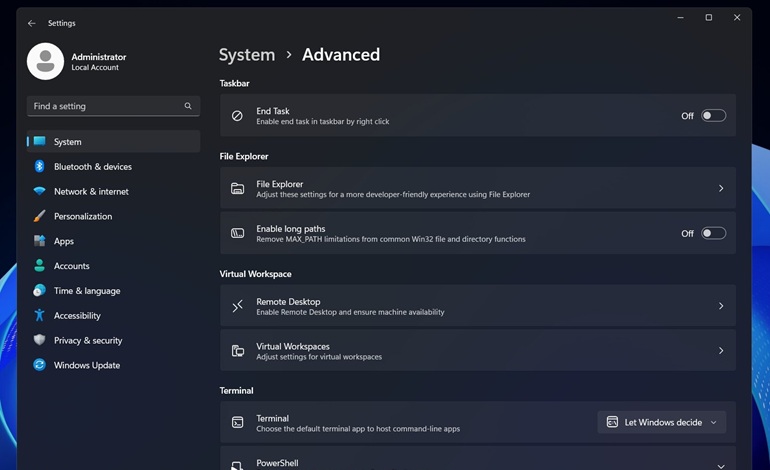
Task: Minimize the Settings window
Action: [x=681, y=18]
